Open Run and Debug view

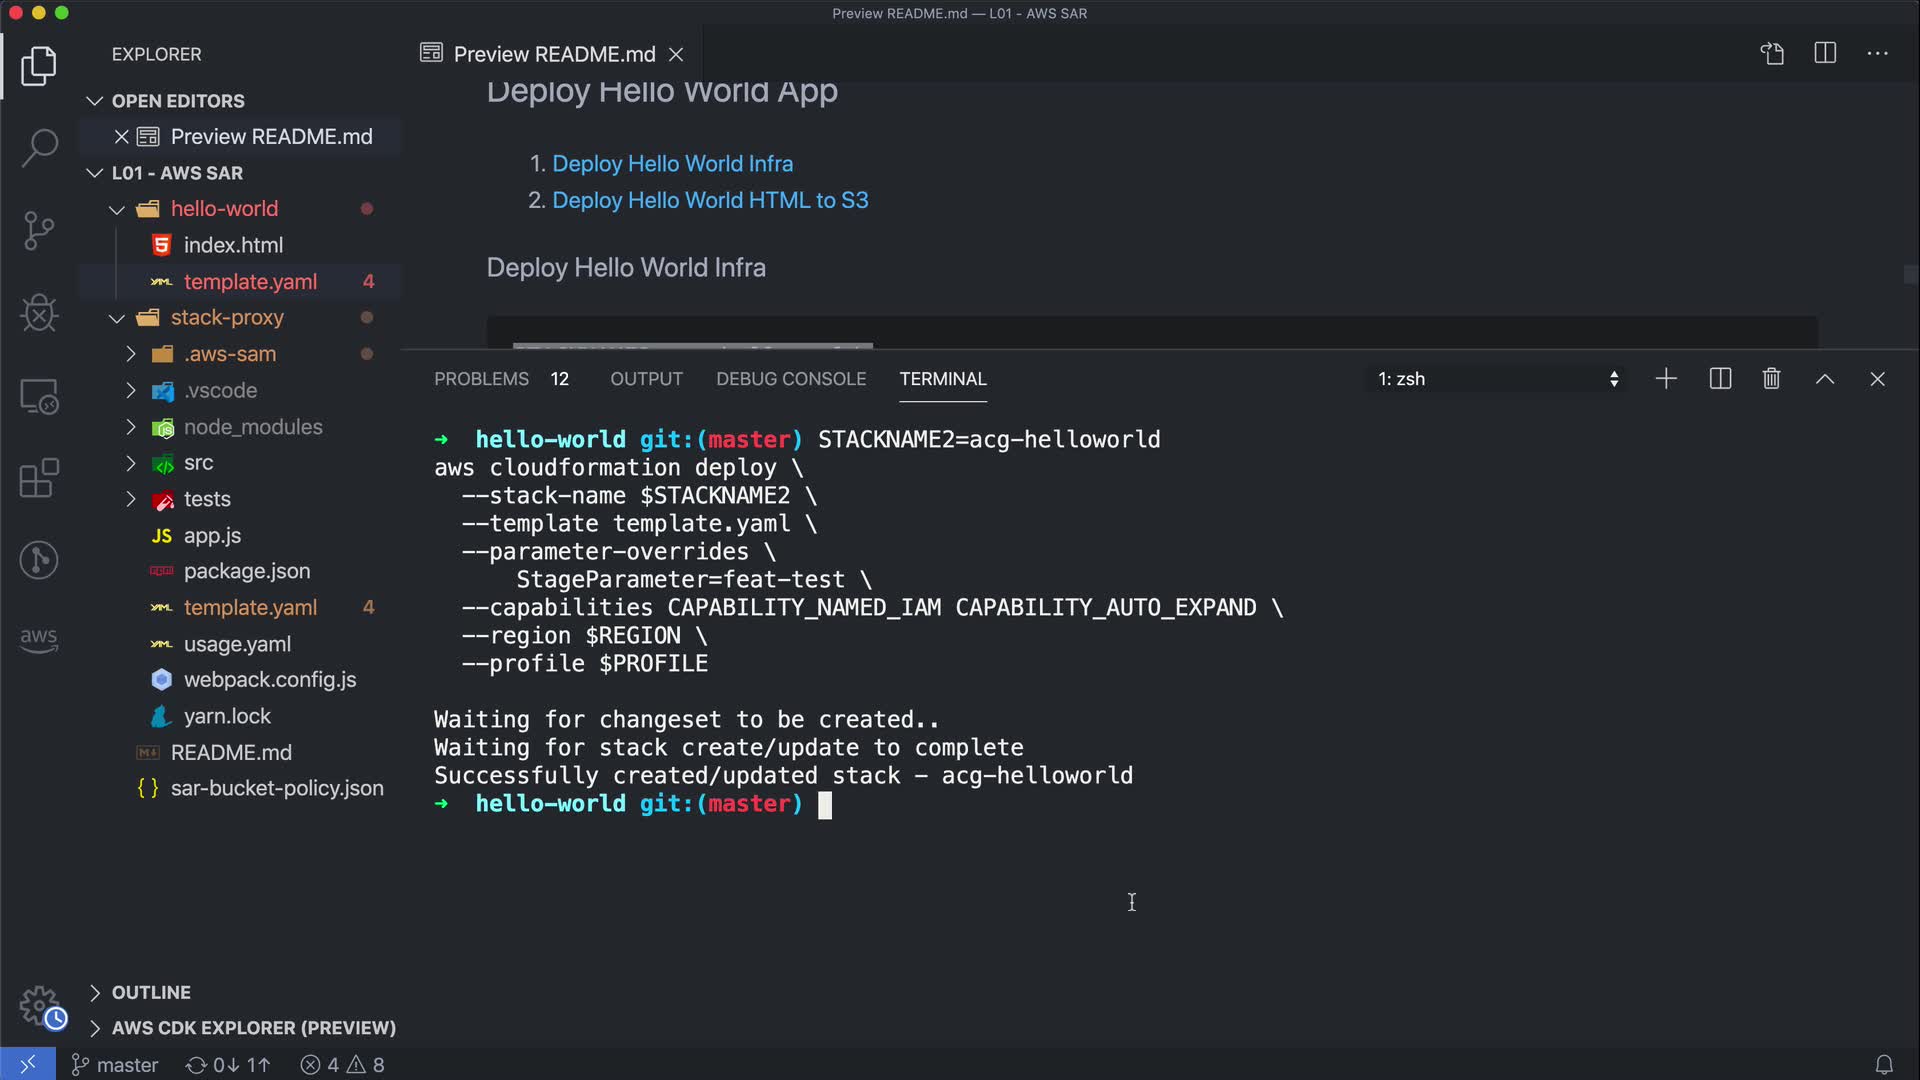pos(39,313)
